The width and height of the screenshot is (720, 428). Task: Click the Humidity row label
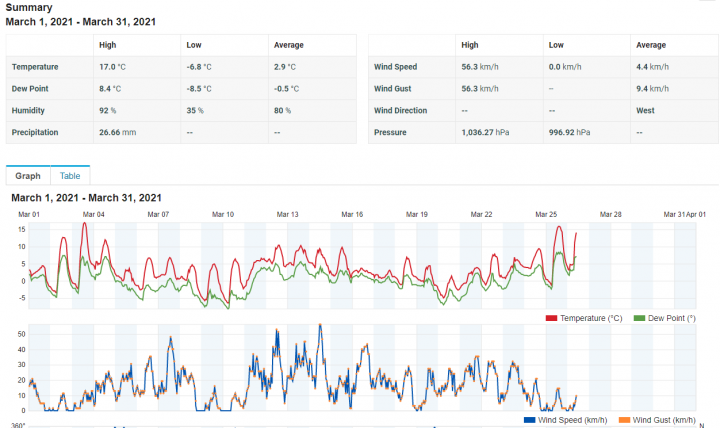click(x=29, y=111)
